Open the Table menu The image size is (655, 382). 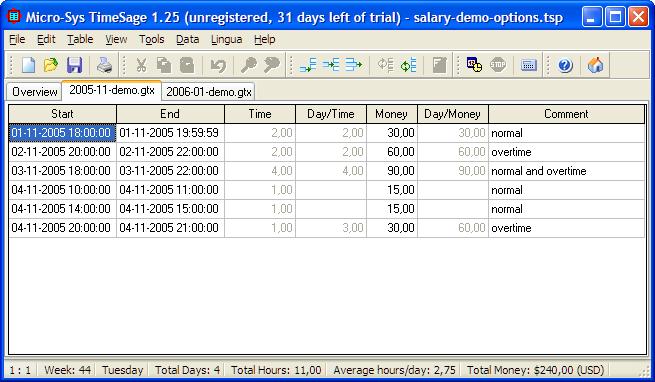[x=80, y=39]
